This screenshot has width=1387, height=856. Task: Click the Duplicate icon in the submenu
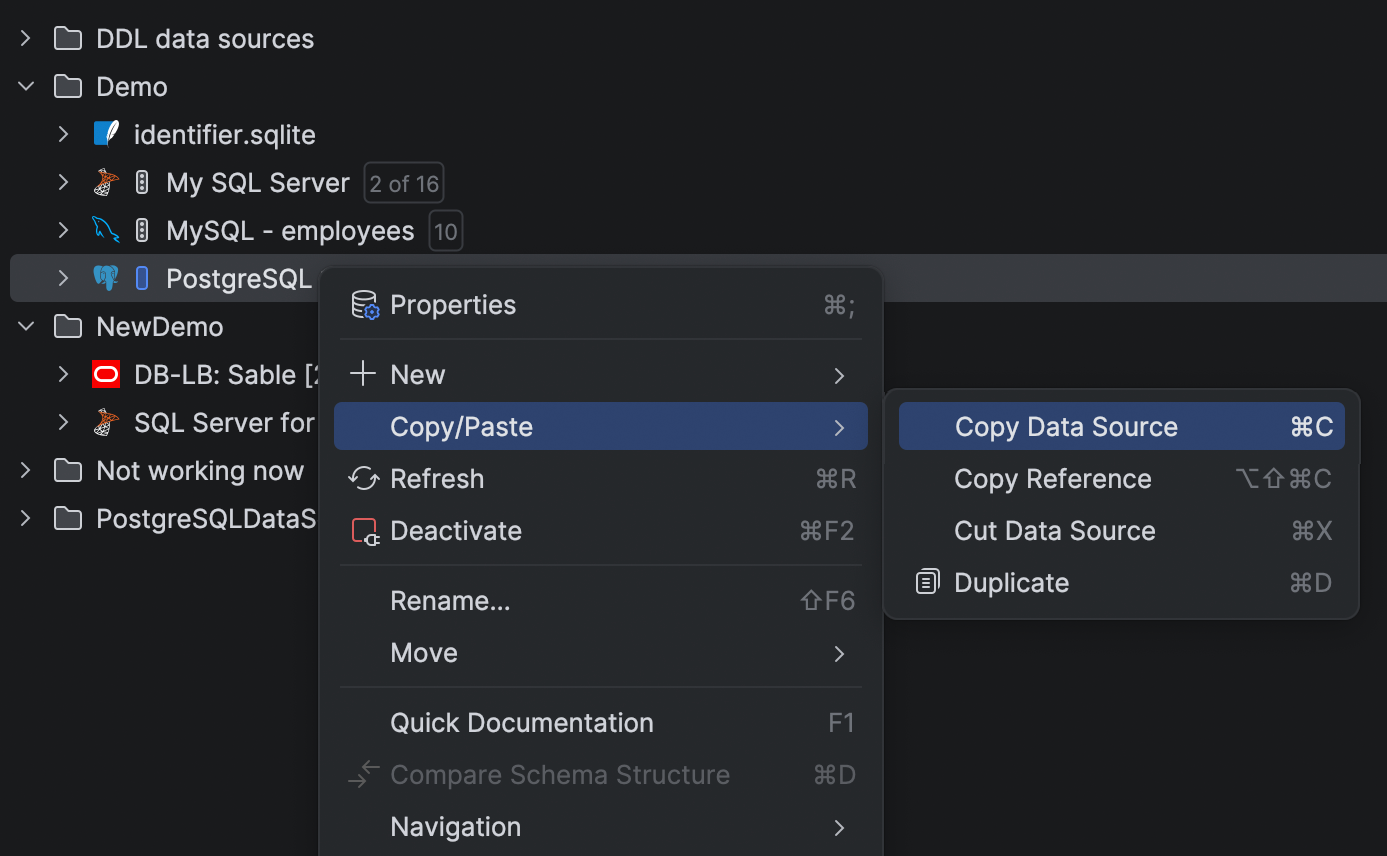pos(928,582)
